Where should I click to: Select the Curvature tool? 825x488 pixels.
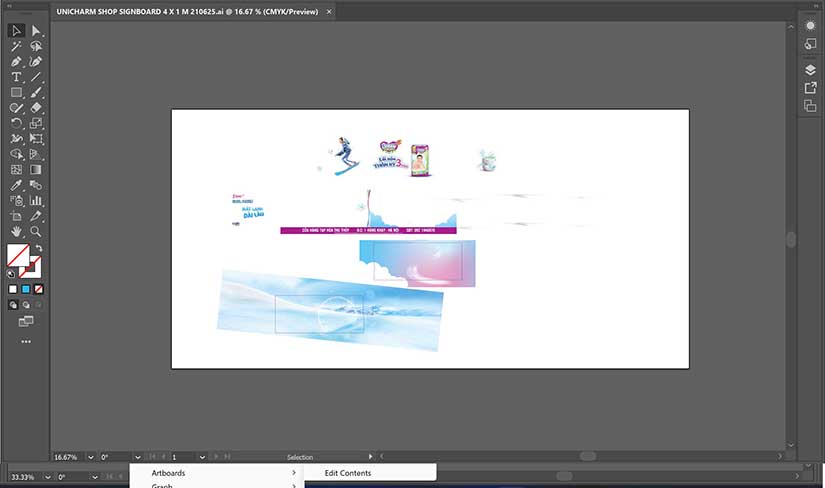click(36, 62)
